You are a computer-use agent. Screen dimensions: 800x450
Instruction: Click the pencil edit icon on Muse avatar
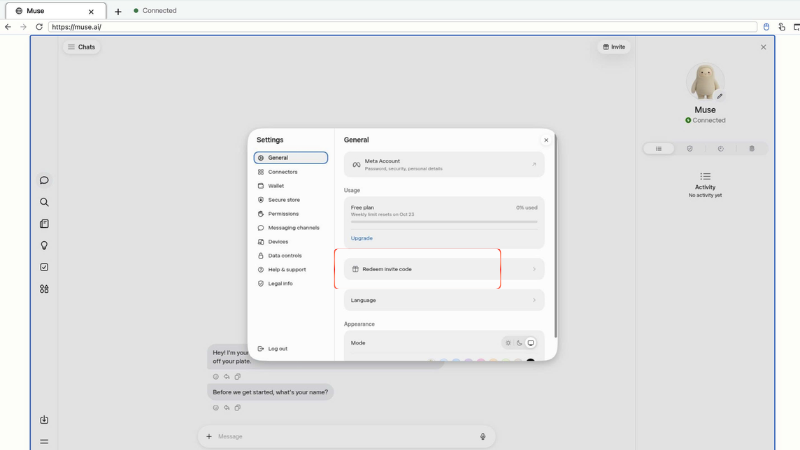tap(719, 96)
